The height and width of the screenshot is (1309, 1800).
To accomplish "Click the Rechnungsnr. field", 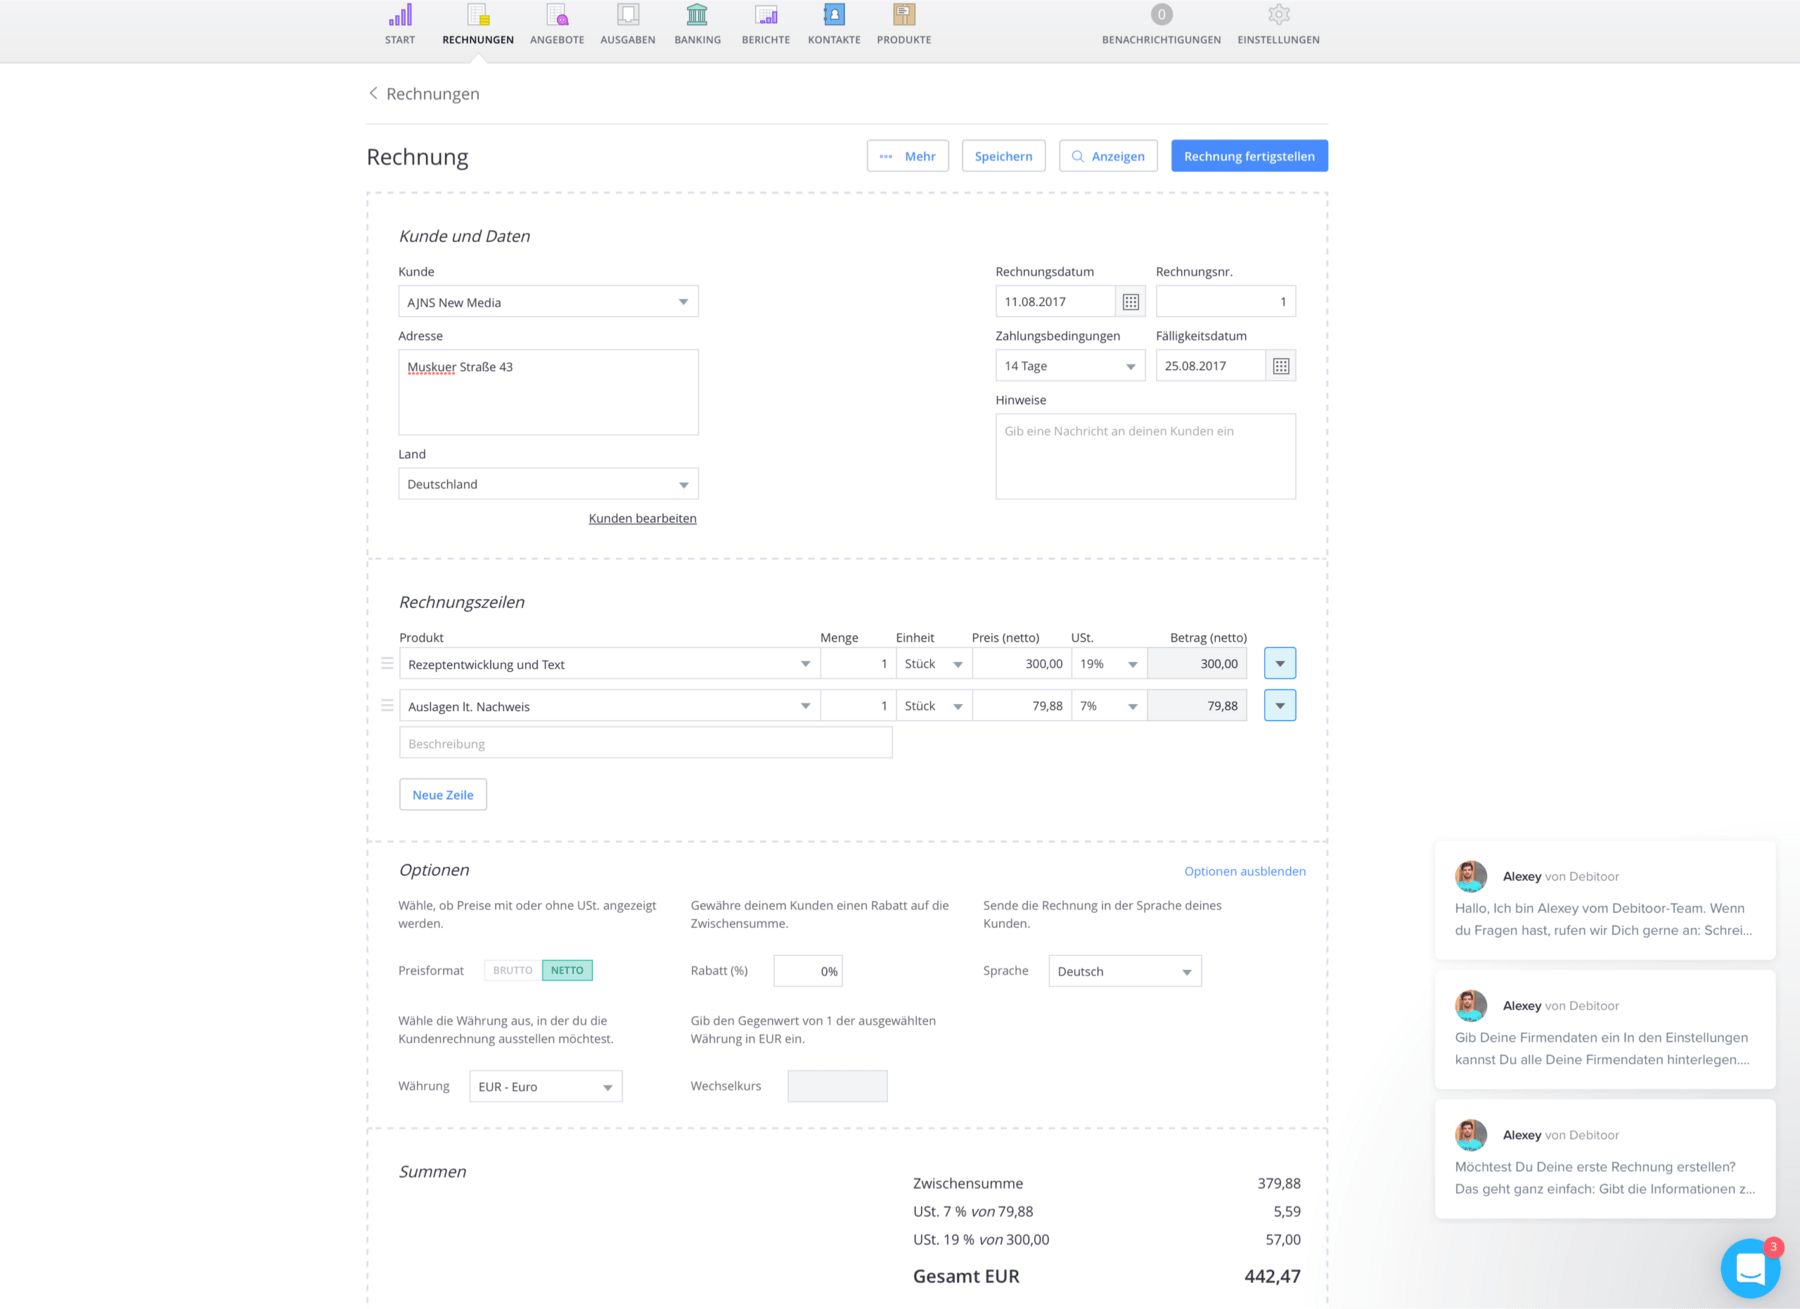I will point(1226,302).
